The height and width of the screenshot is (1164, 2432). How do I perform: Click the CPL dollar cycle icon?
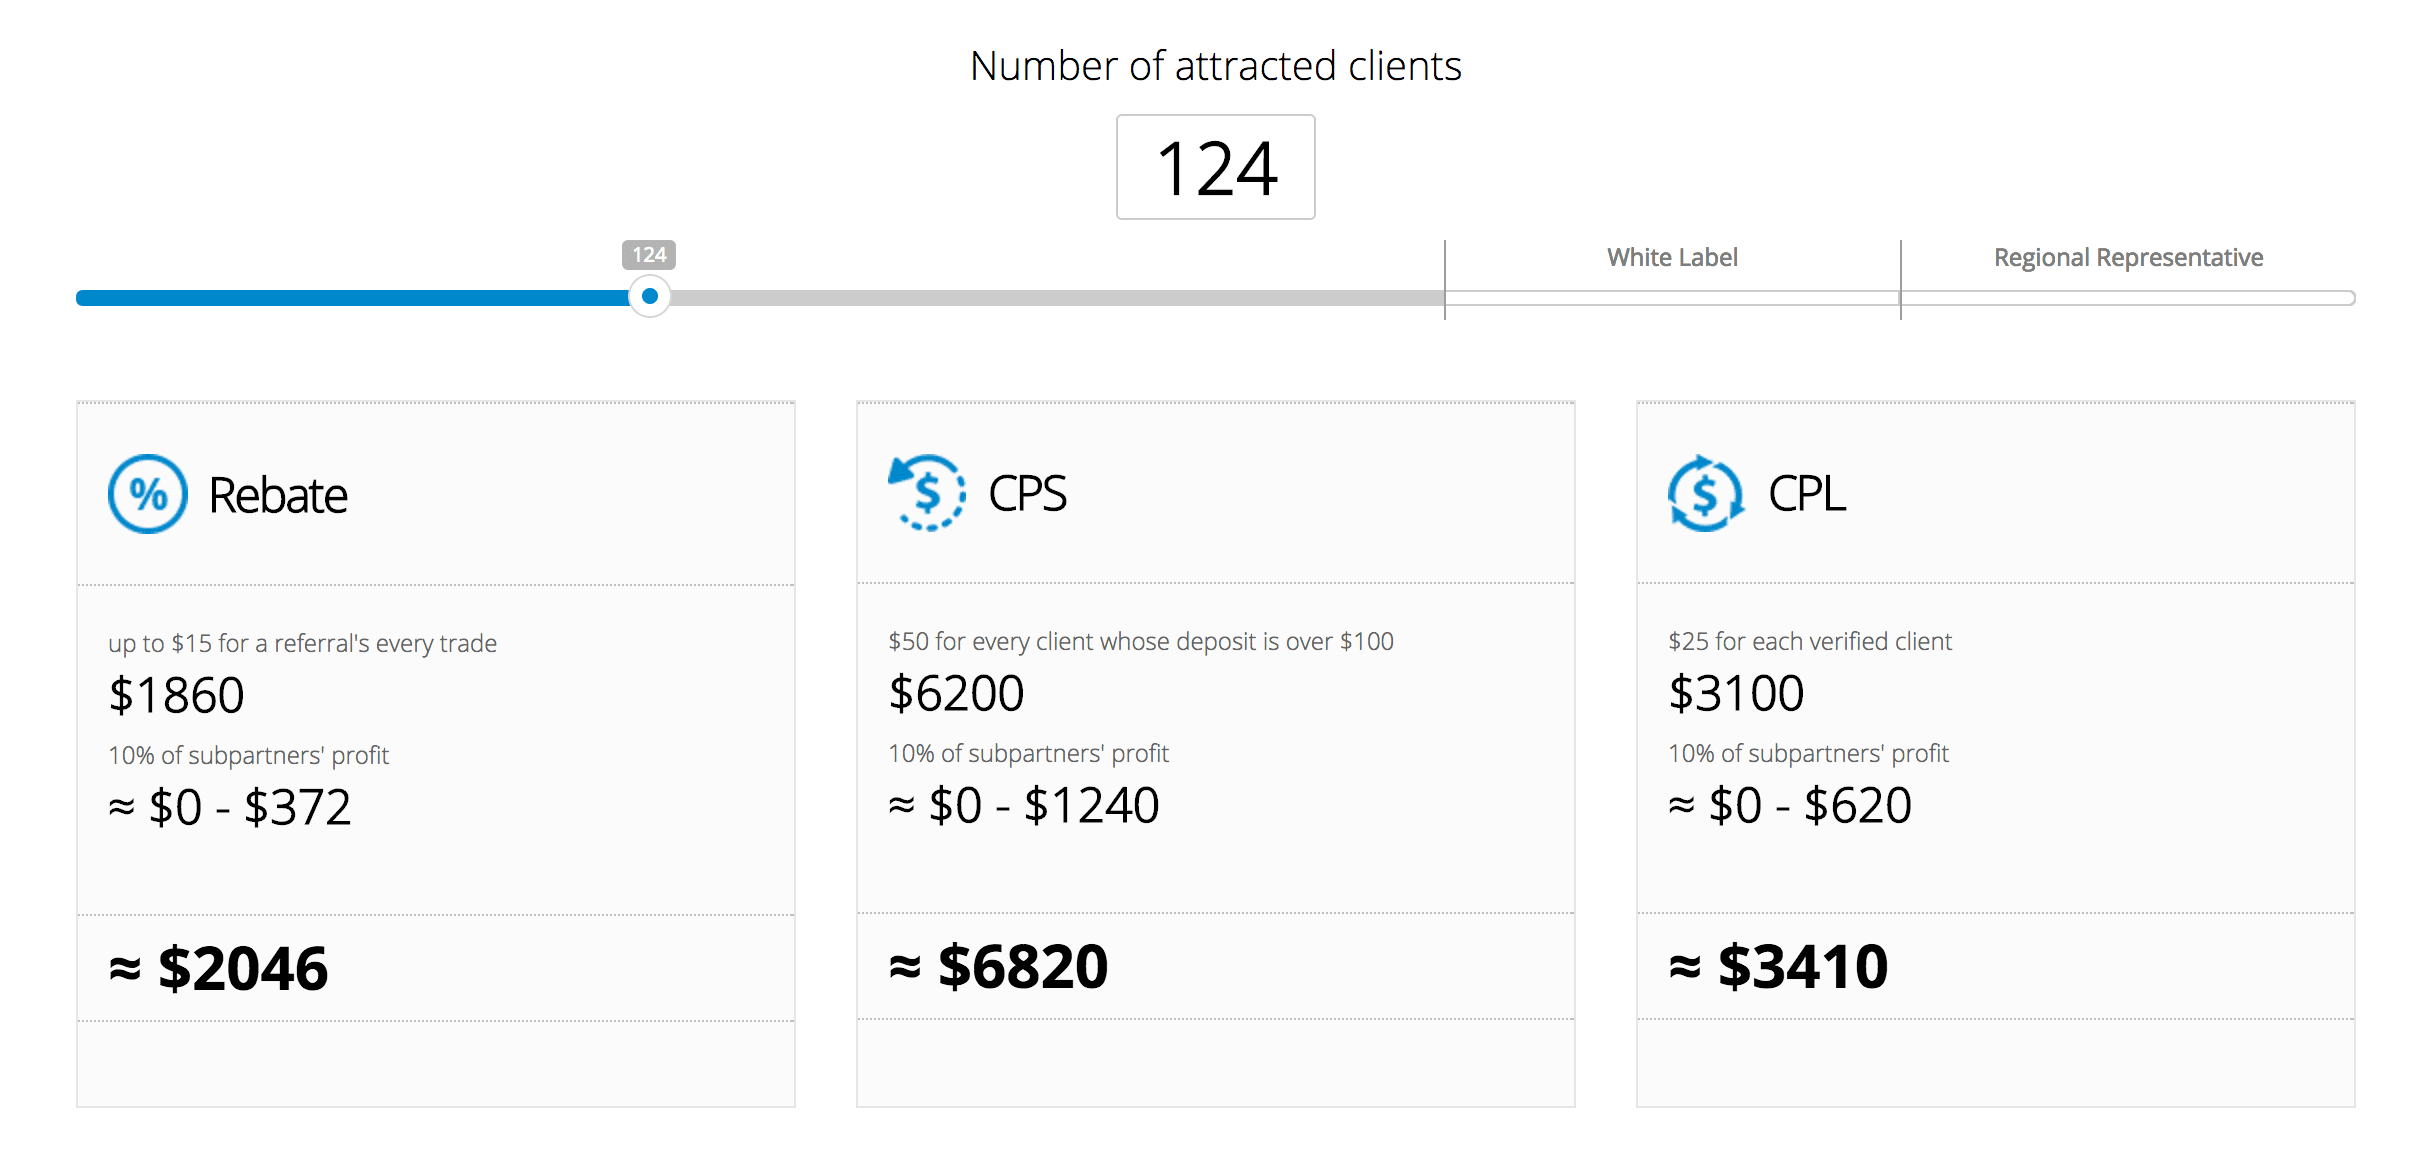click(x=1706, y=493)
